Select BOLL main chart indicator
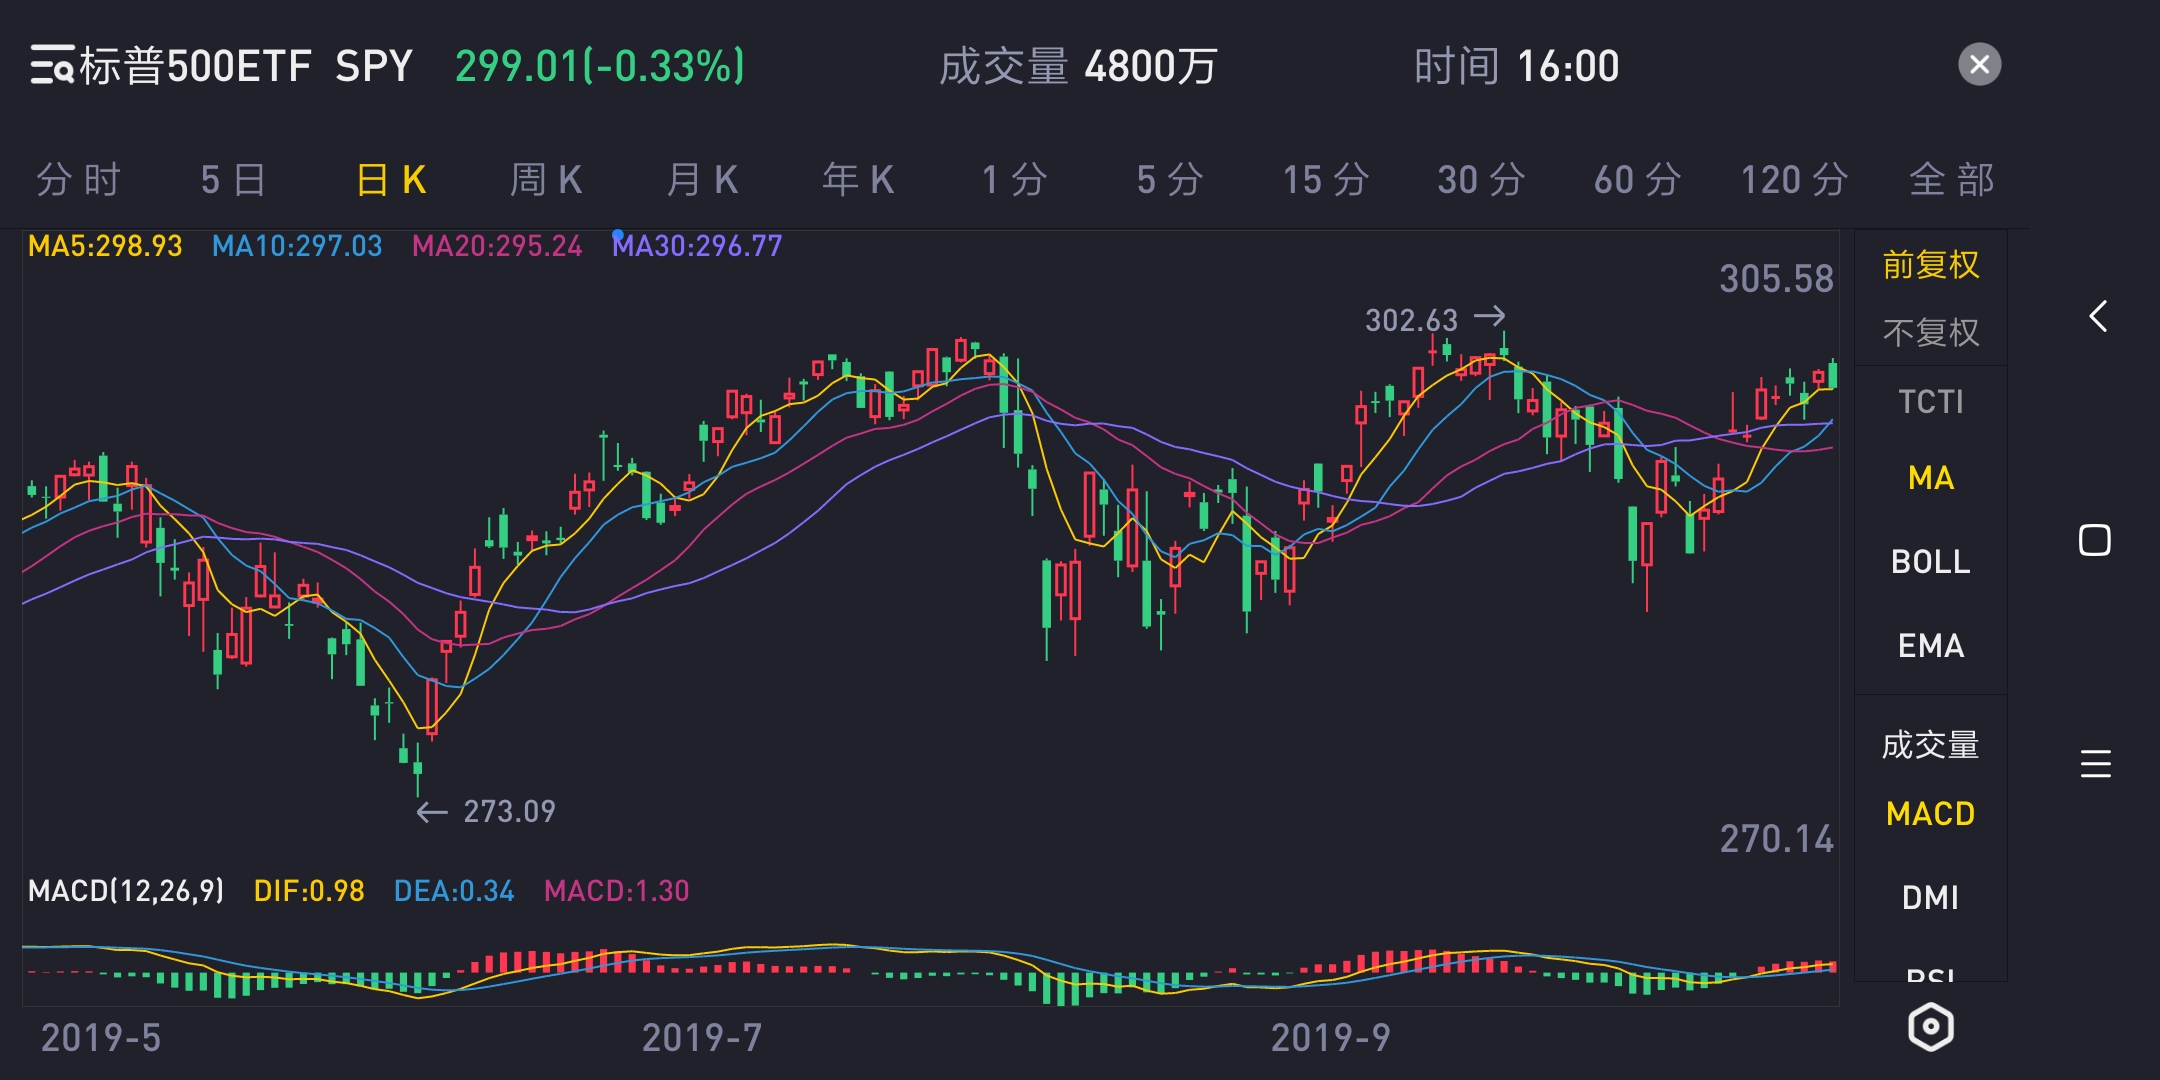 (x=1930, y=562)
